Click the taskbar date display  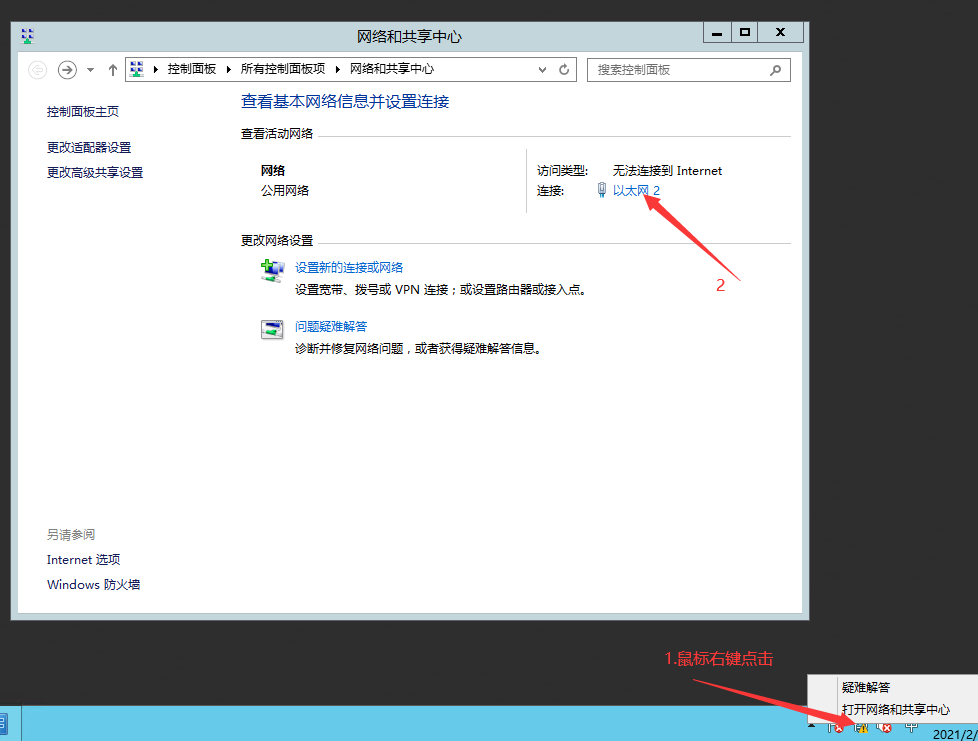pyautogui.click(x=955, y=734)
